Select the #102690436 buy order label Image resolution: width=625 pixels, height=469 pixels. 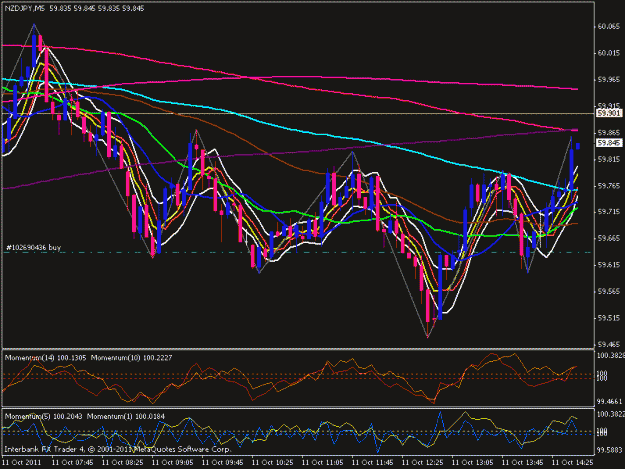tap(34, 247)
